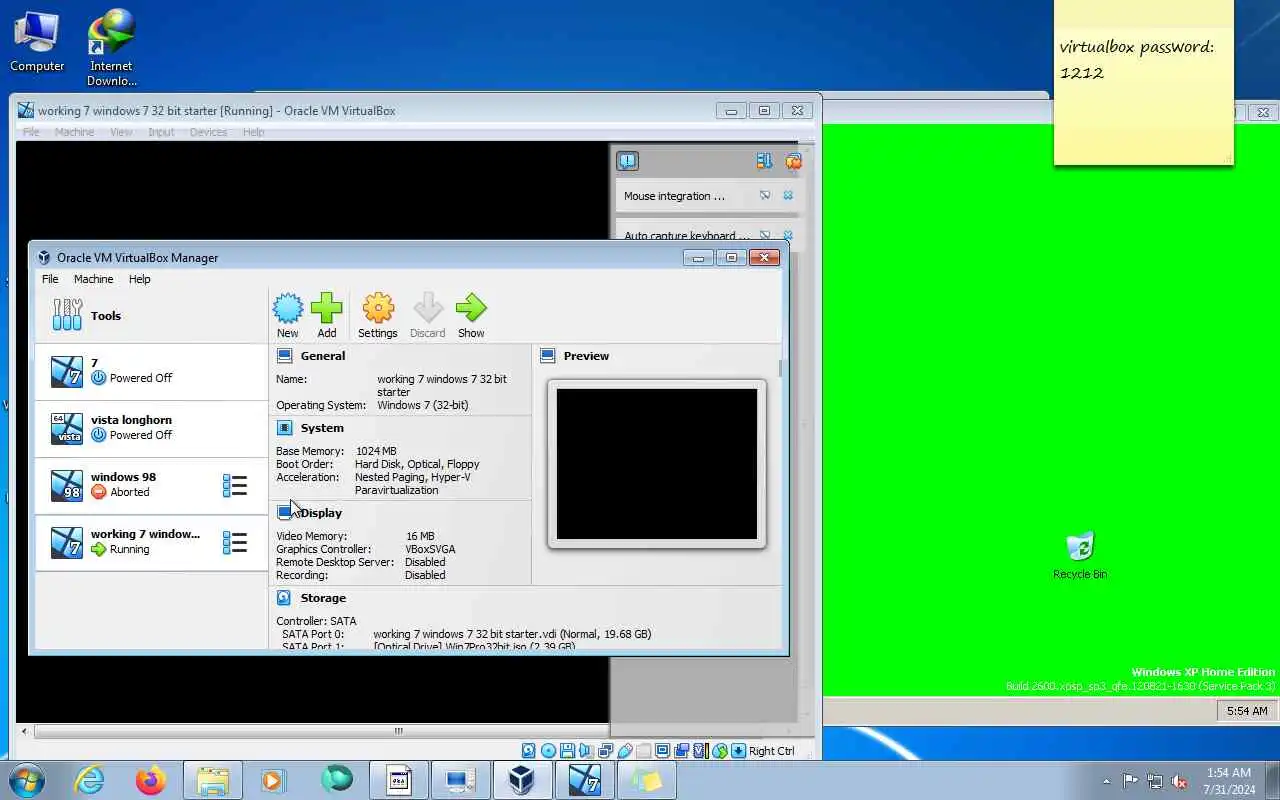Click the audio status icon in VM status bar
The image size is (1280, 800).
click(x=587, y=751)
